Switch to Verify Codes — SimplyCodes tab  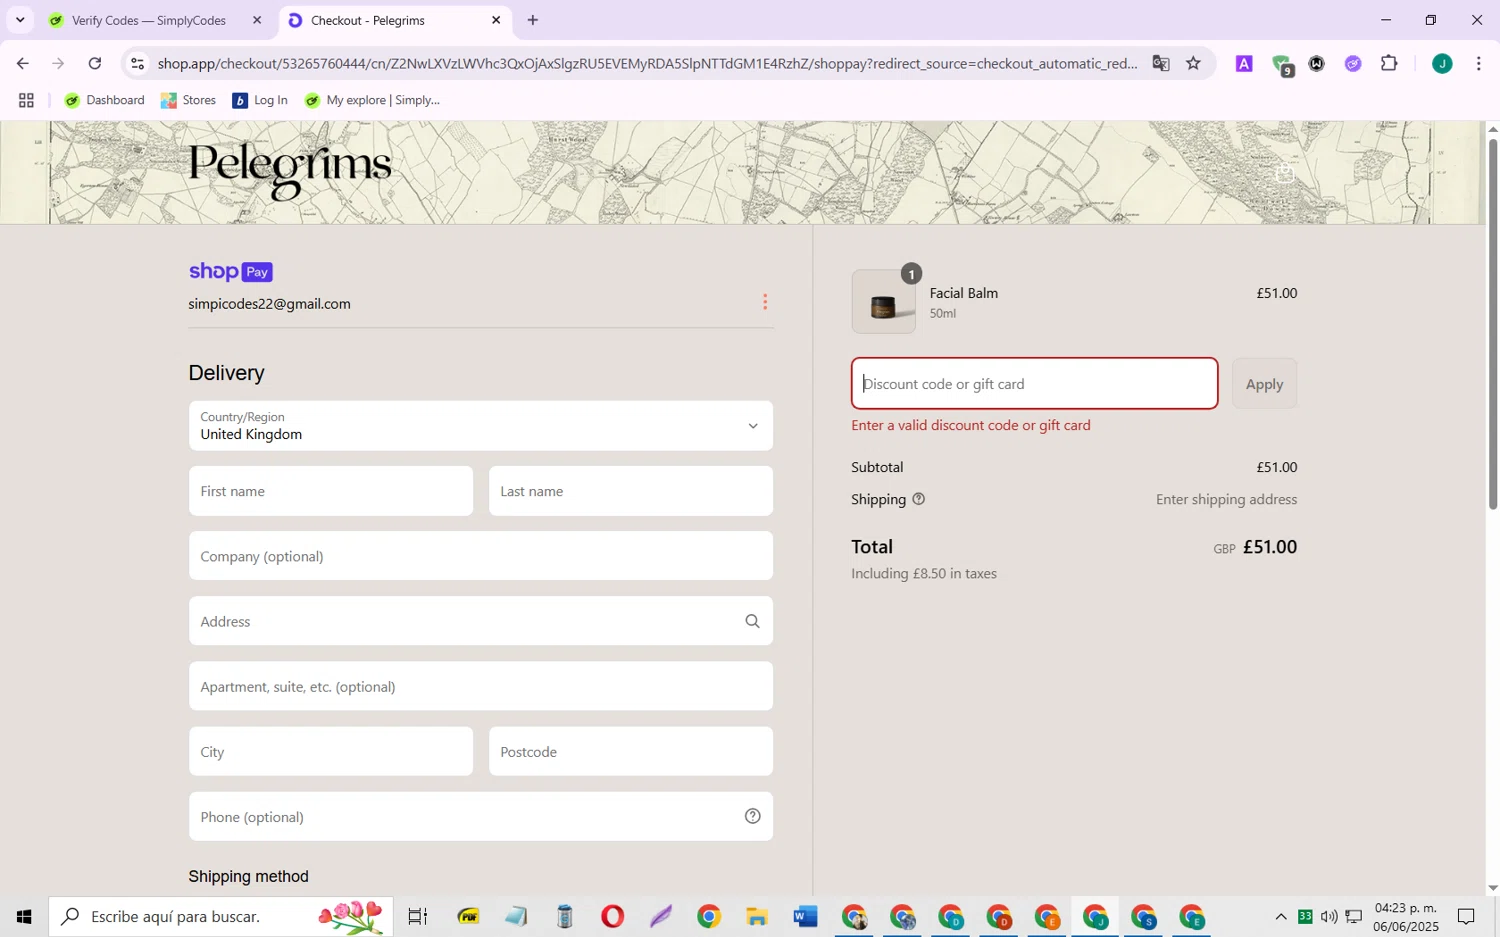click(x=152, y=20)
